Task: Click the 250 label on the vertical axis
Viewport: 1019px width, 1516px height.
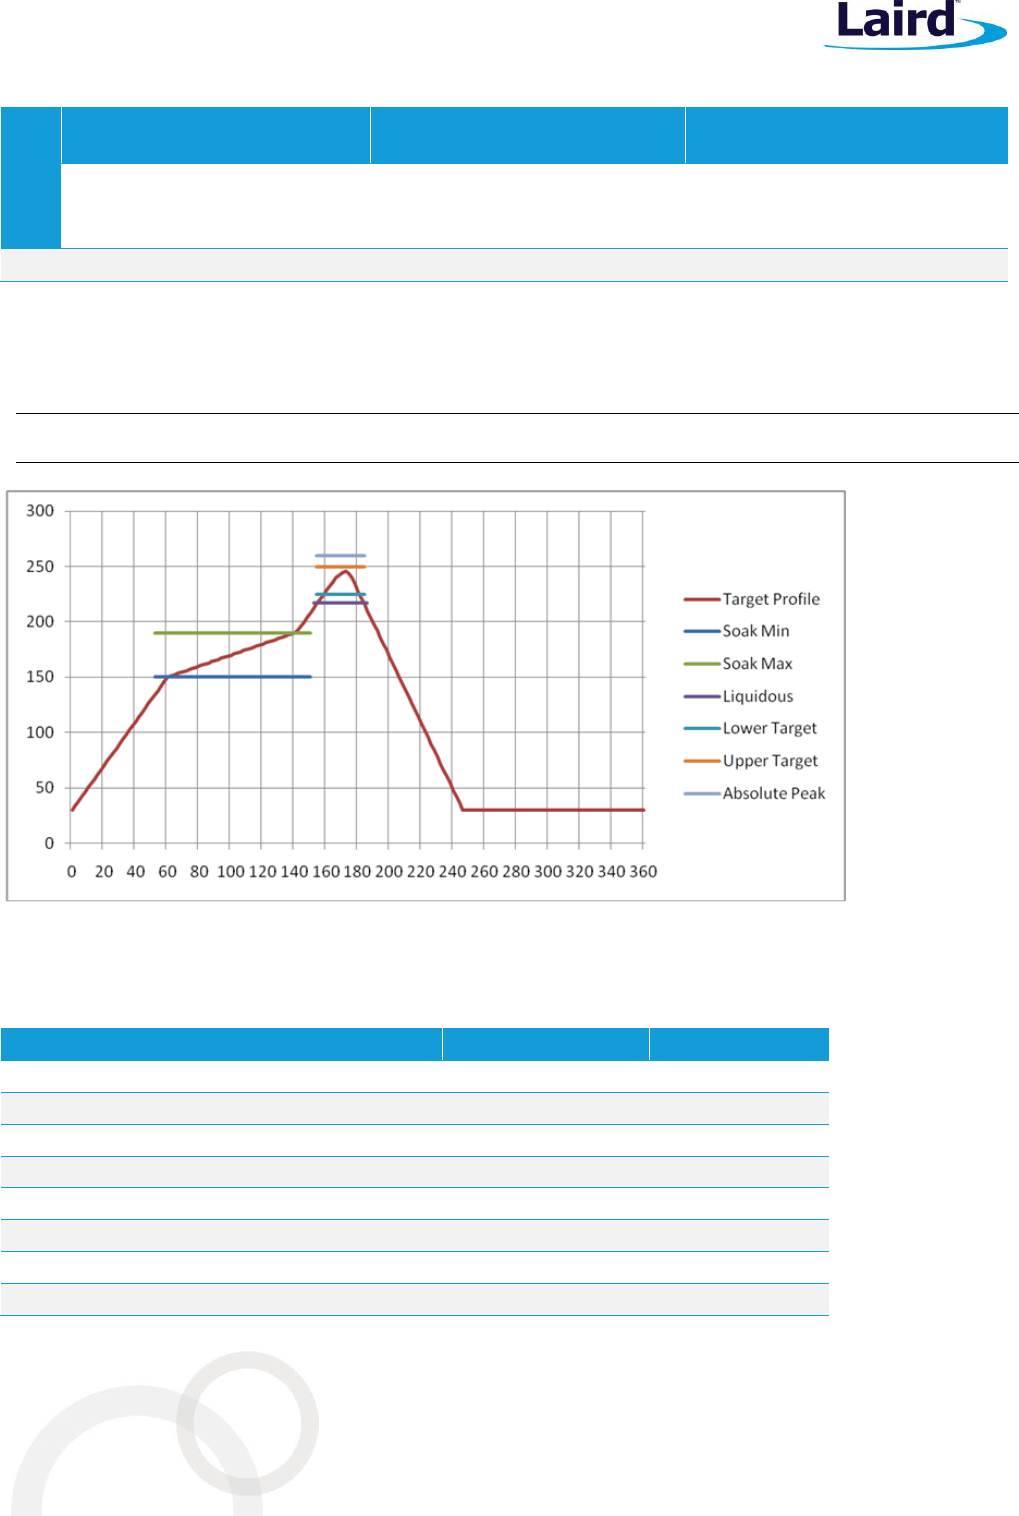Action: click(40, 566)
